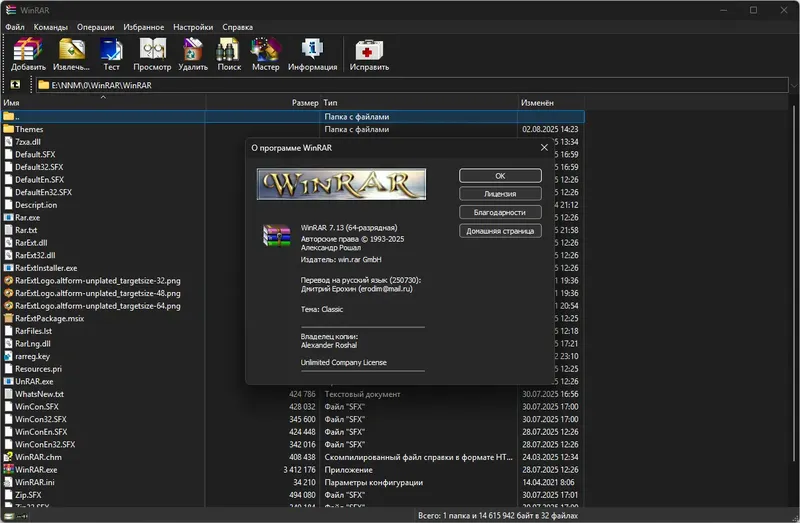Image resolution: width=800 pixels, height=523 pixels.
Task: Launch the Мастер (Wizard) tool
Action: [x=265, y=54]
